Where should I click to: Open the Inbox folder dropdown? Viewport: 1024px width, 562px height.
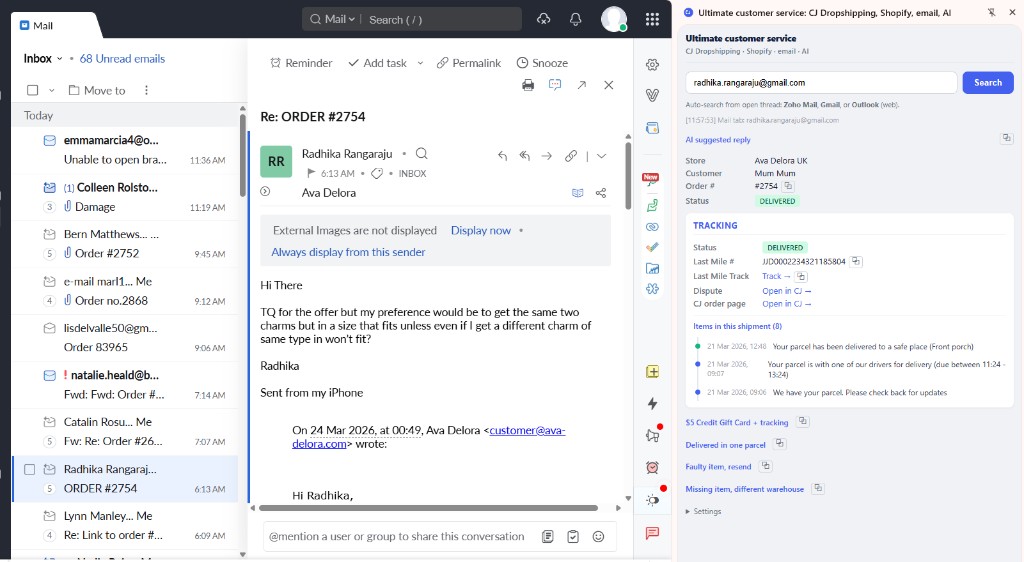point(59,59)
